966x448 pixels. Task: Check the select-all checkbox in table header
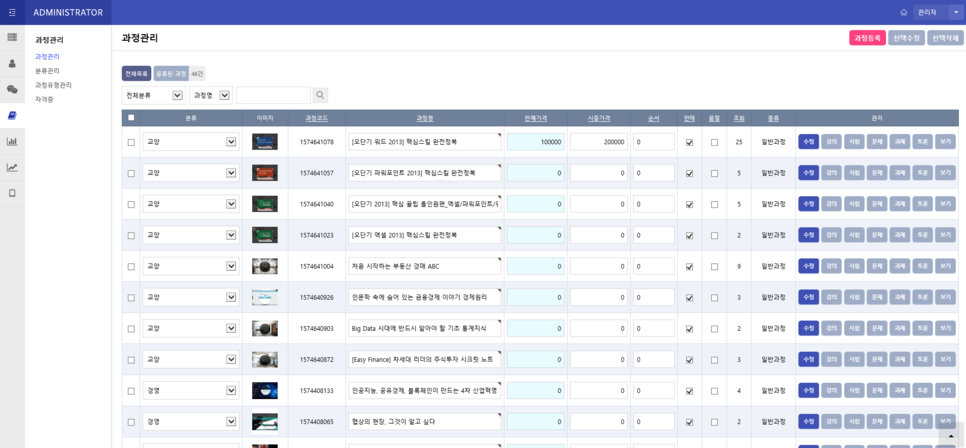click(131, 118)
